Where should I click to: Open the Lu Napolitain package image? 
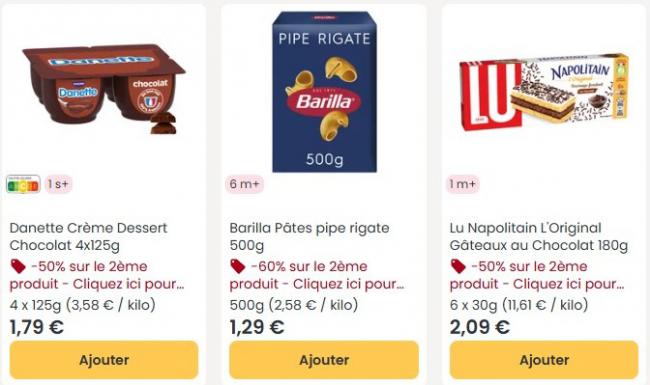pos(544,92)
